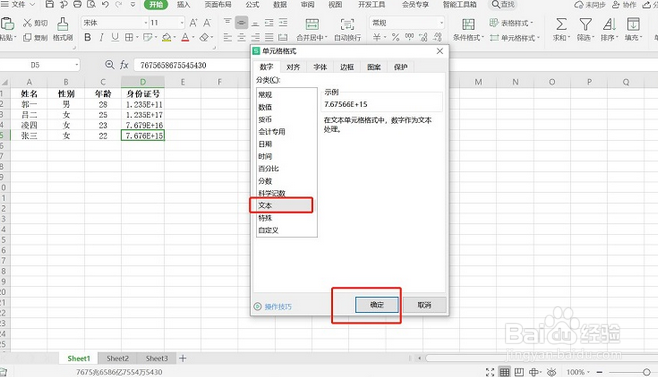Expand the Name Box dropdown showing D5
The image size is (658, 377).
coord(77,65)
